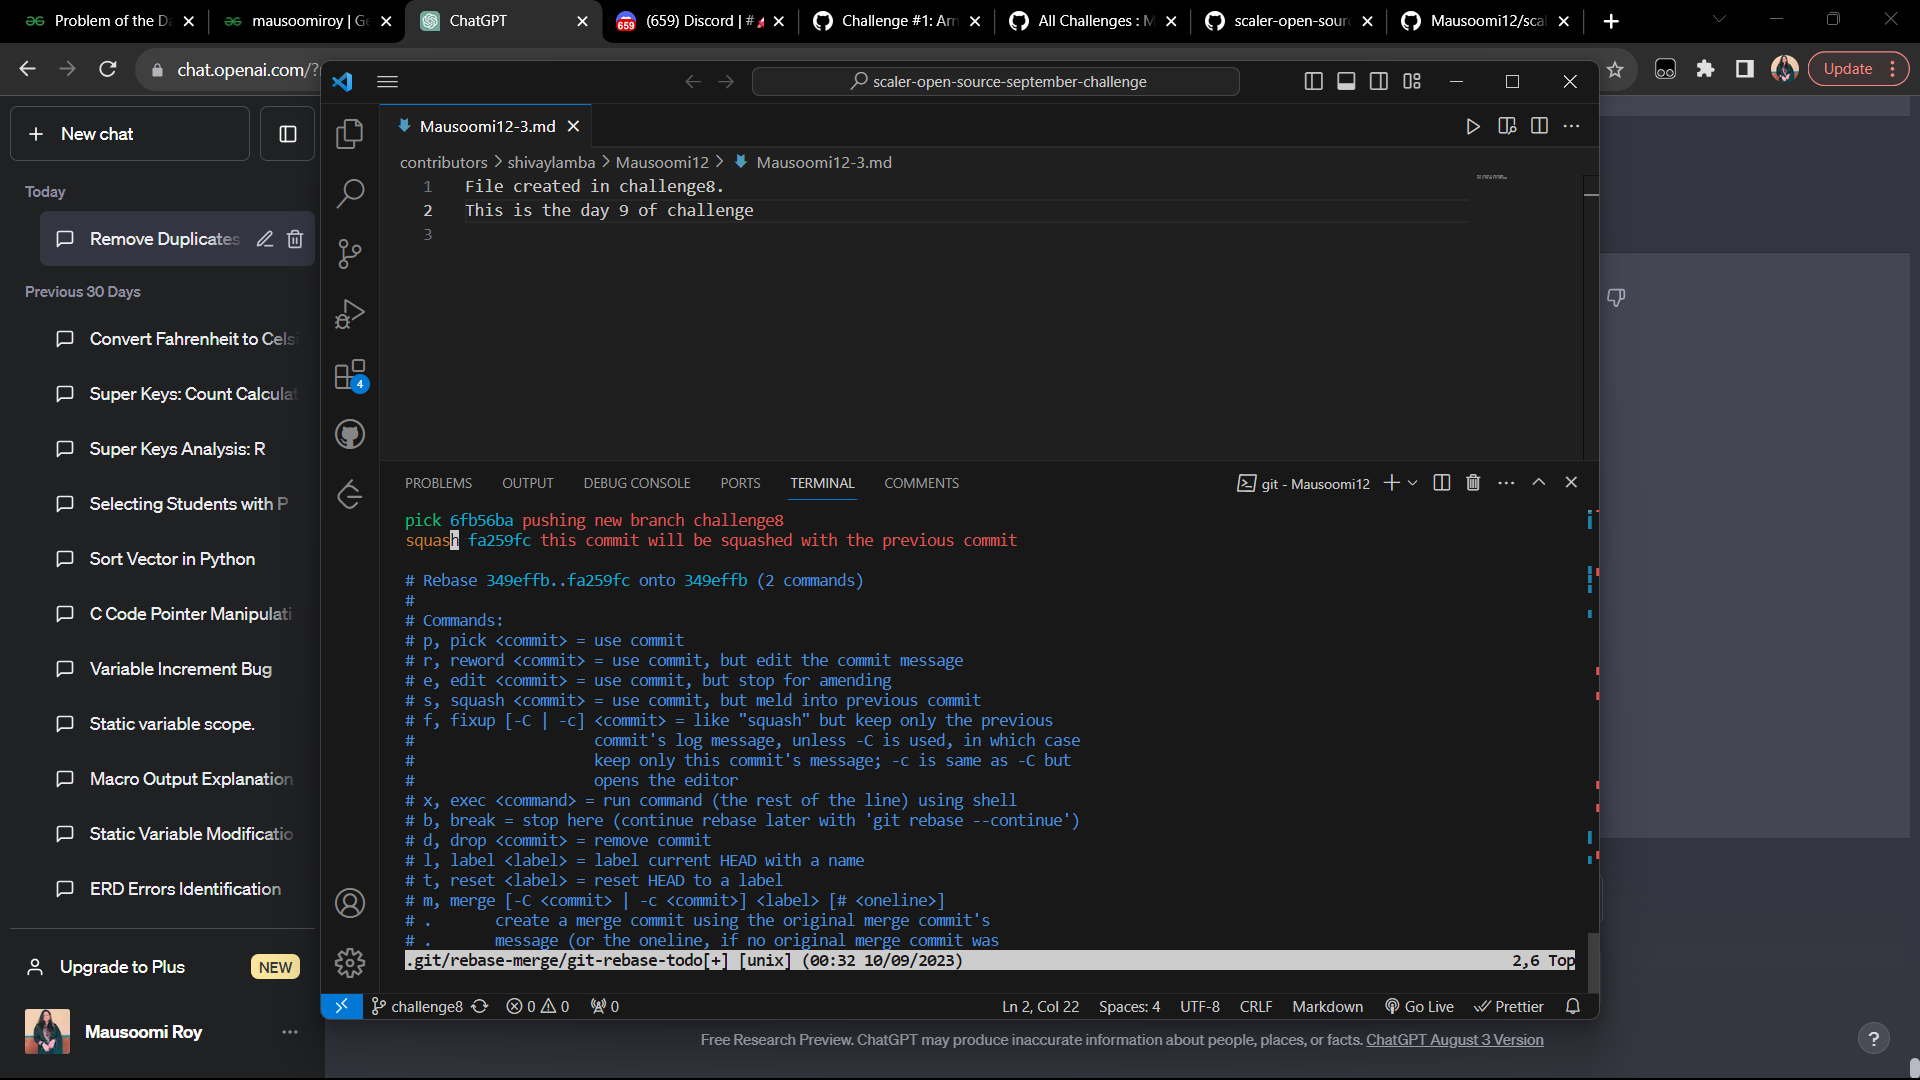Image resolution: width=1920 pixels, height=1080 pixels.
Task: Open the Run and Debug panel
Action: (x=350, y=313)
